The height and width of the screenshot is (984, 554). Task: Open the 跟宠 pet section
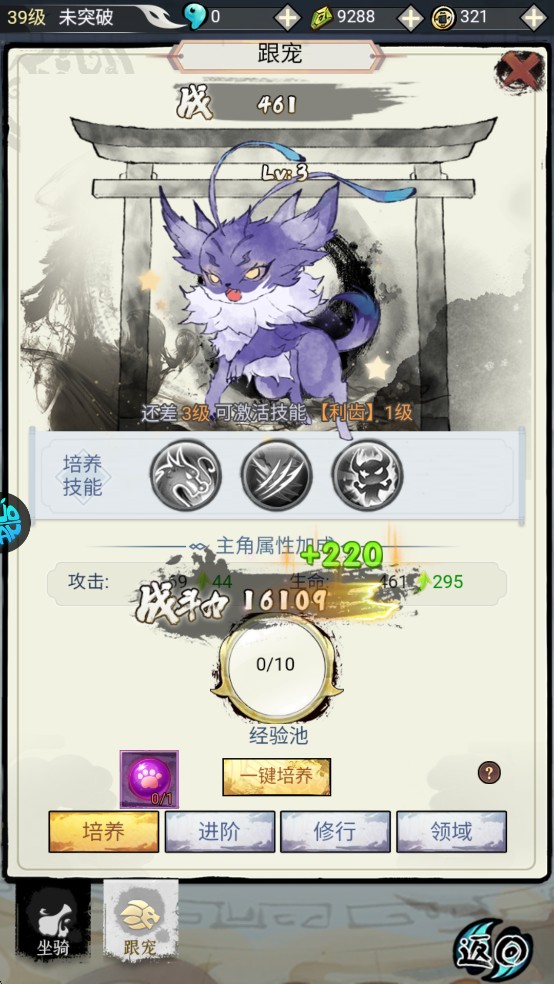[x=141, y=921]
